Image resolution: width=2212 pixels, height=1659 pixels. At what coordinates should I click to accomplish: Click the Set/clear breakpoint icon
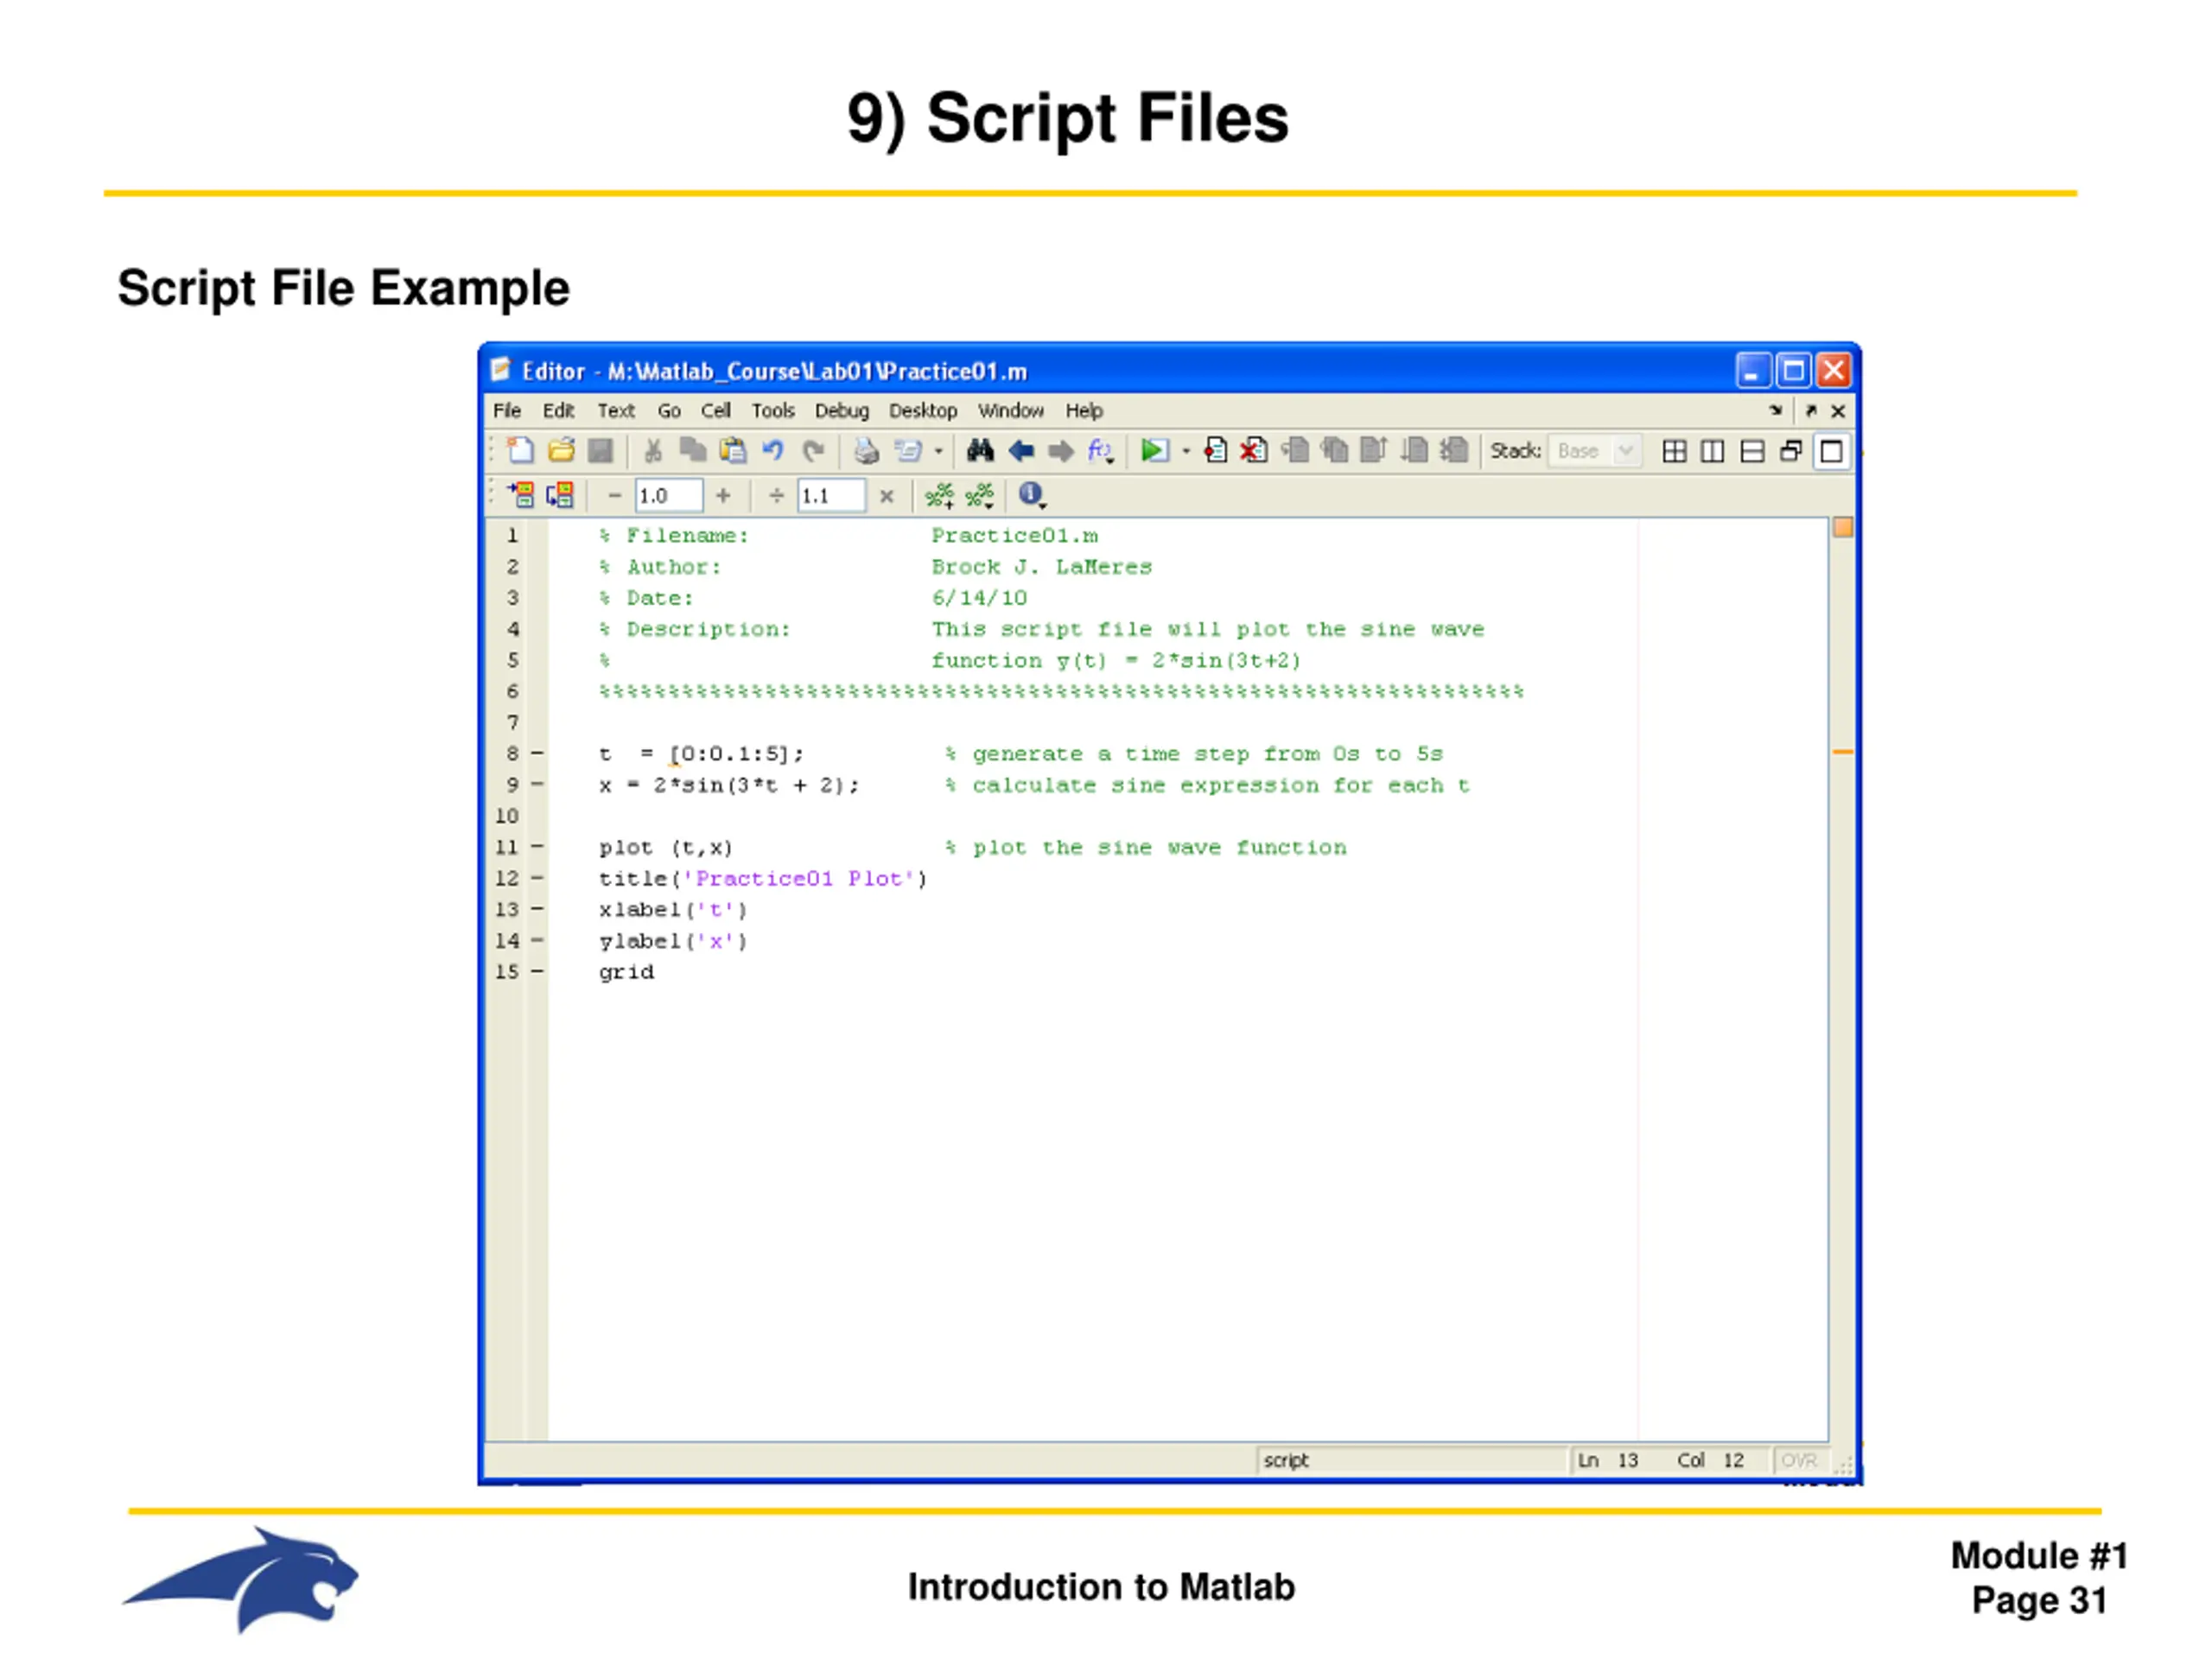(1215, 451)
